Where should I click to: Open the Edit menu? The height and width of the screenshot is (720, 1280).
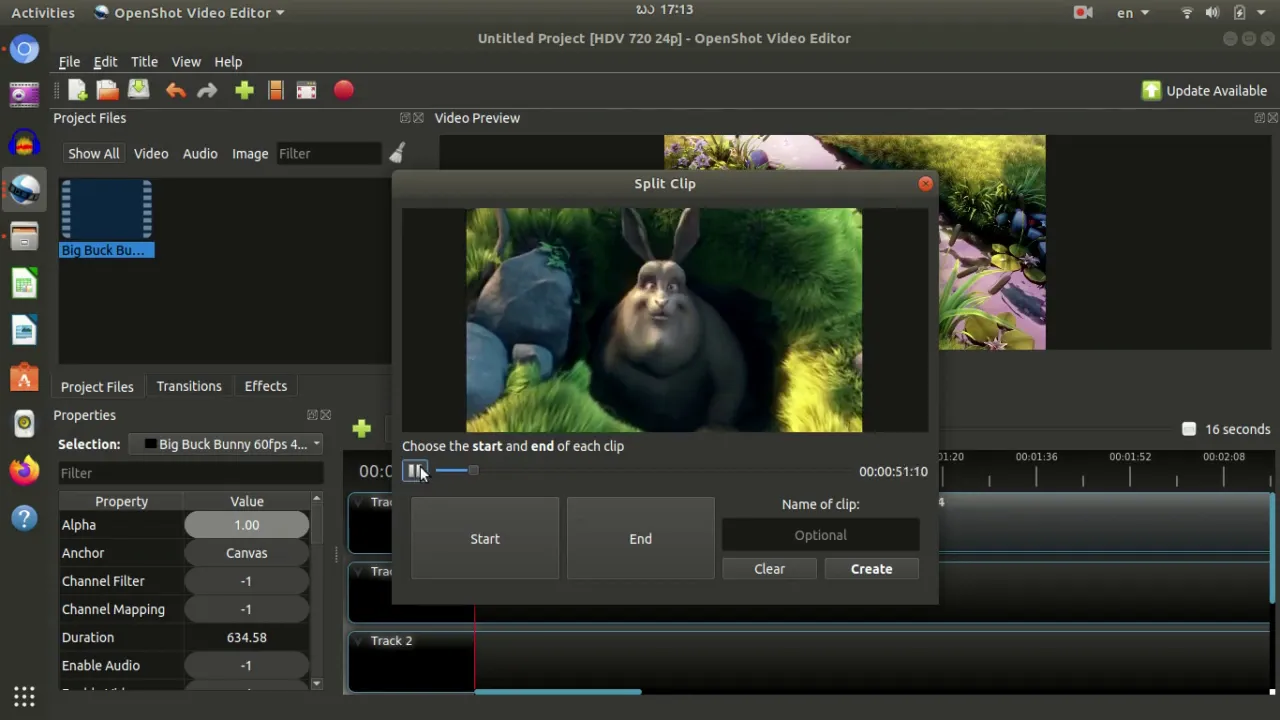105,62
